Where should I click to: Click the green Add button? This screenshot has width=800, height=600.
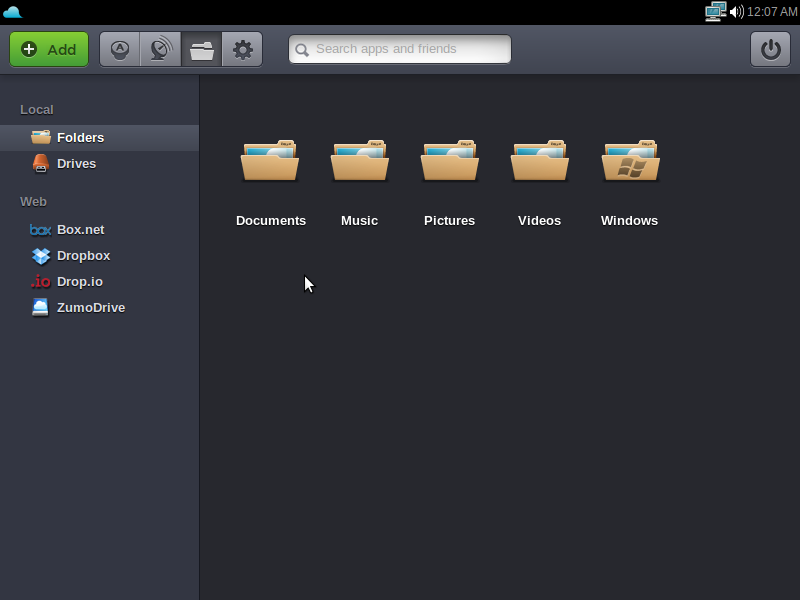(49, 49)
